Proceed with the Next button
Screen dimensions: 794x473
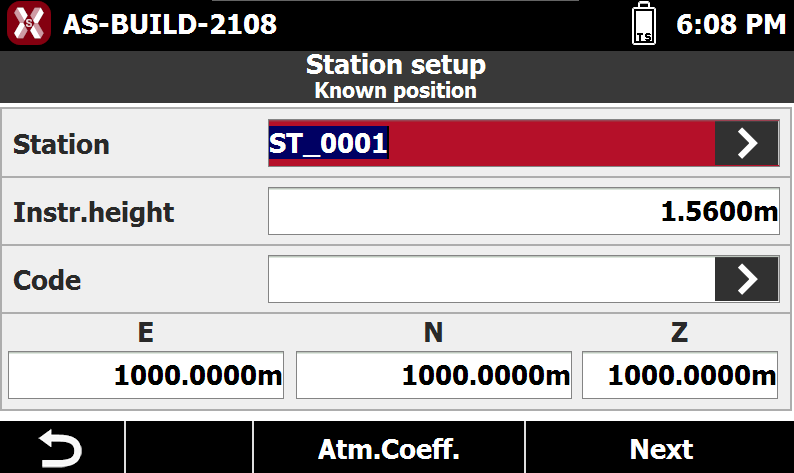tap(660, 448)
